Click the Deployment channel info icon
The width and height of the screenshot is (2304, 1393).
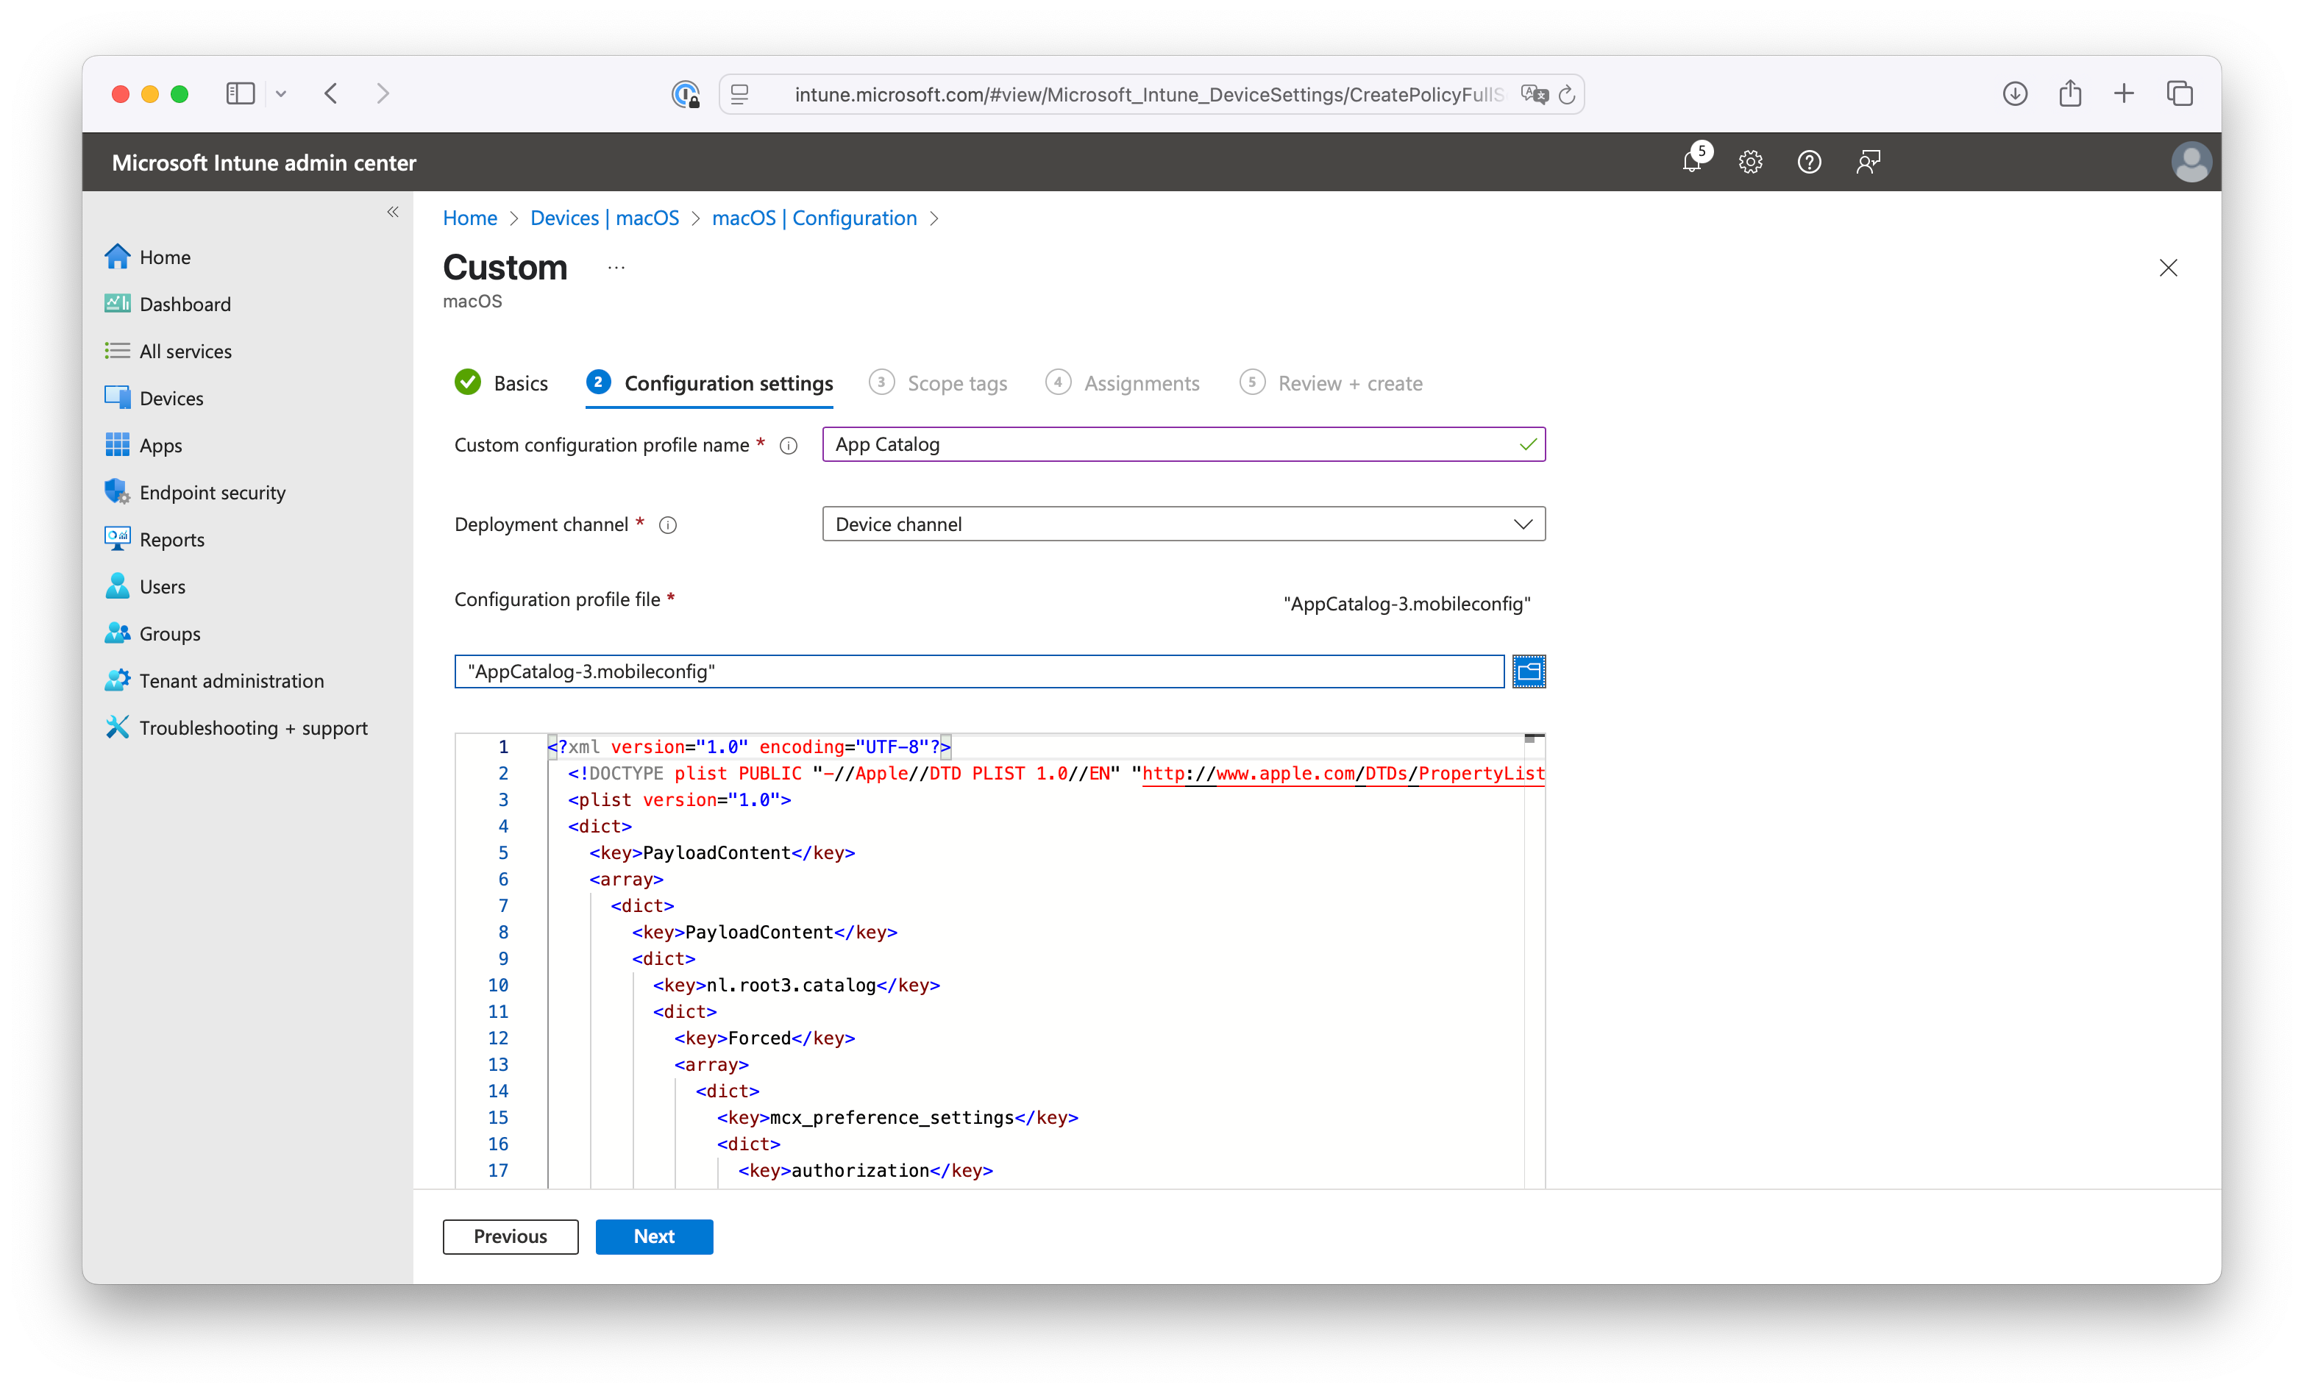pyautogui.click(x=668, y=525)
